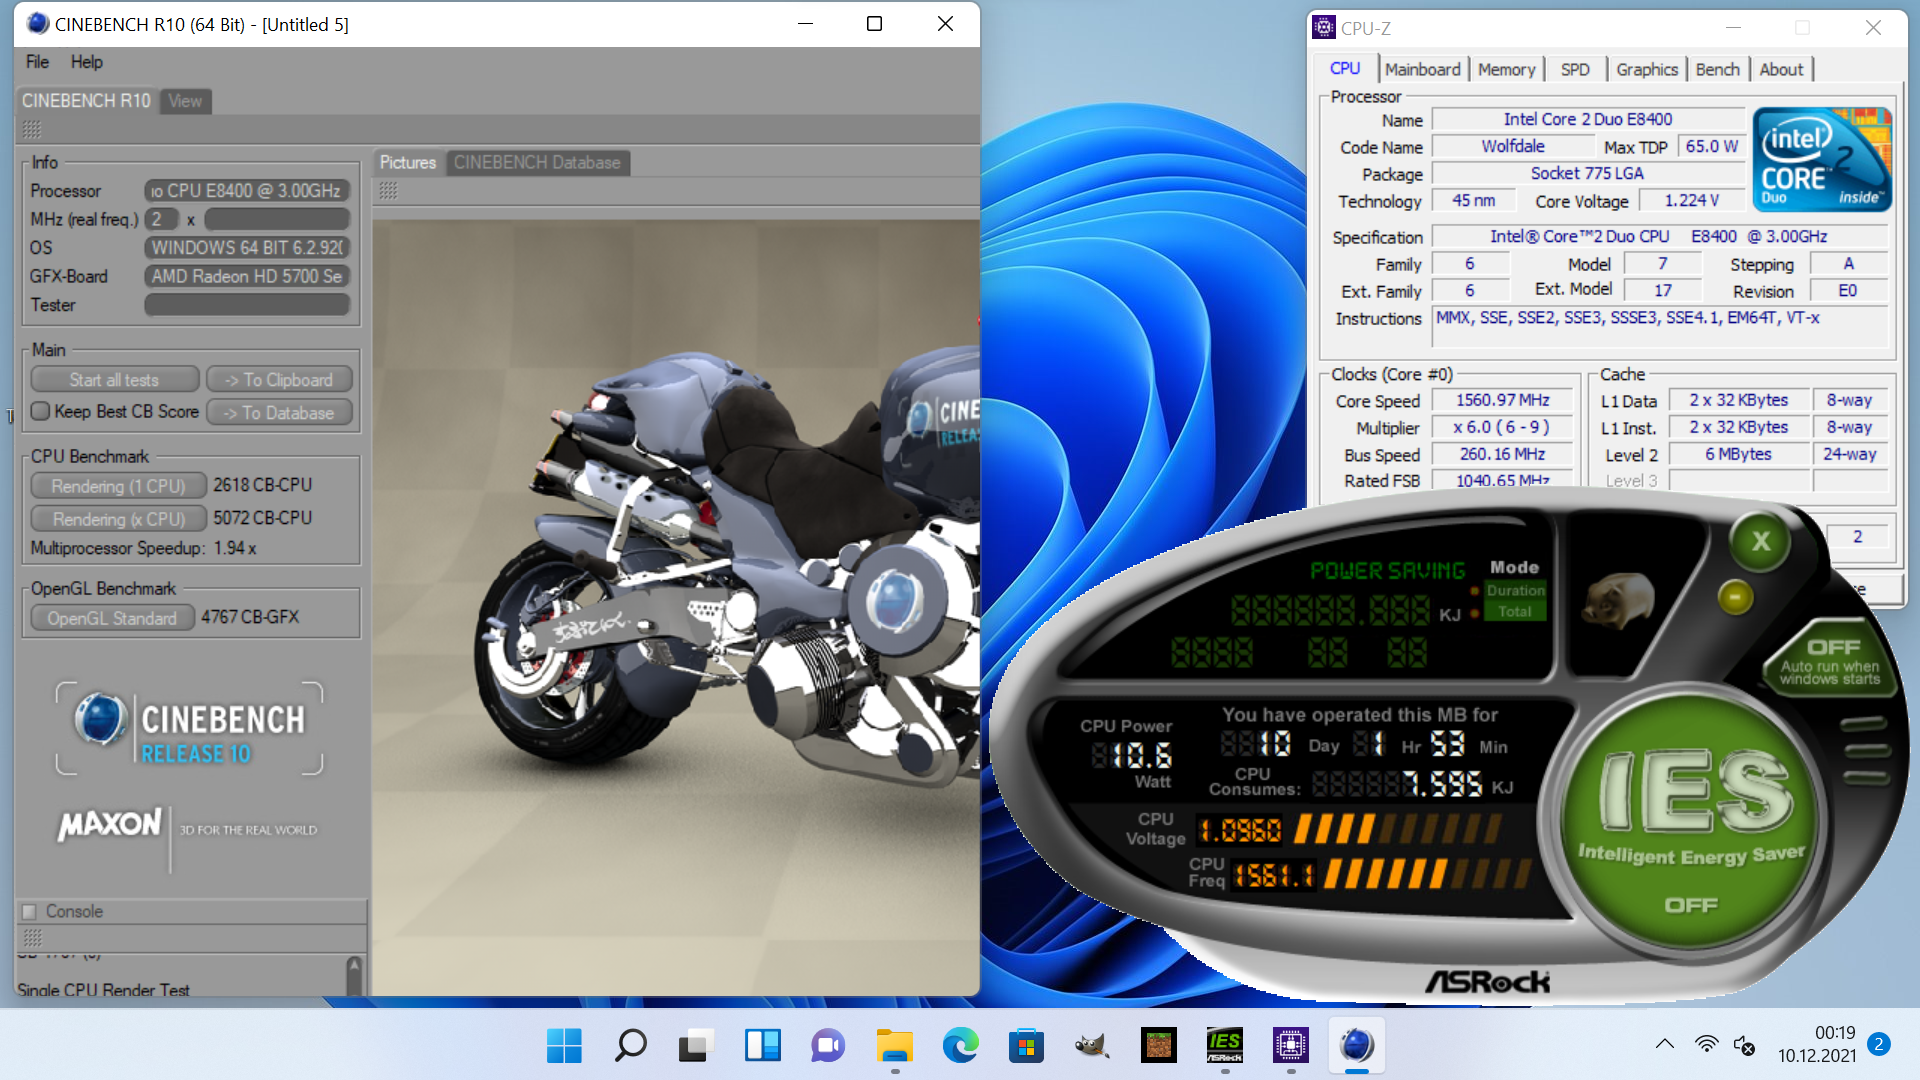The height and width of the screenshot is (1080, 1920).
Task: Expand hidden system tray icons chevron
Action: point(1664,1044)
